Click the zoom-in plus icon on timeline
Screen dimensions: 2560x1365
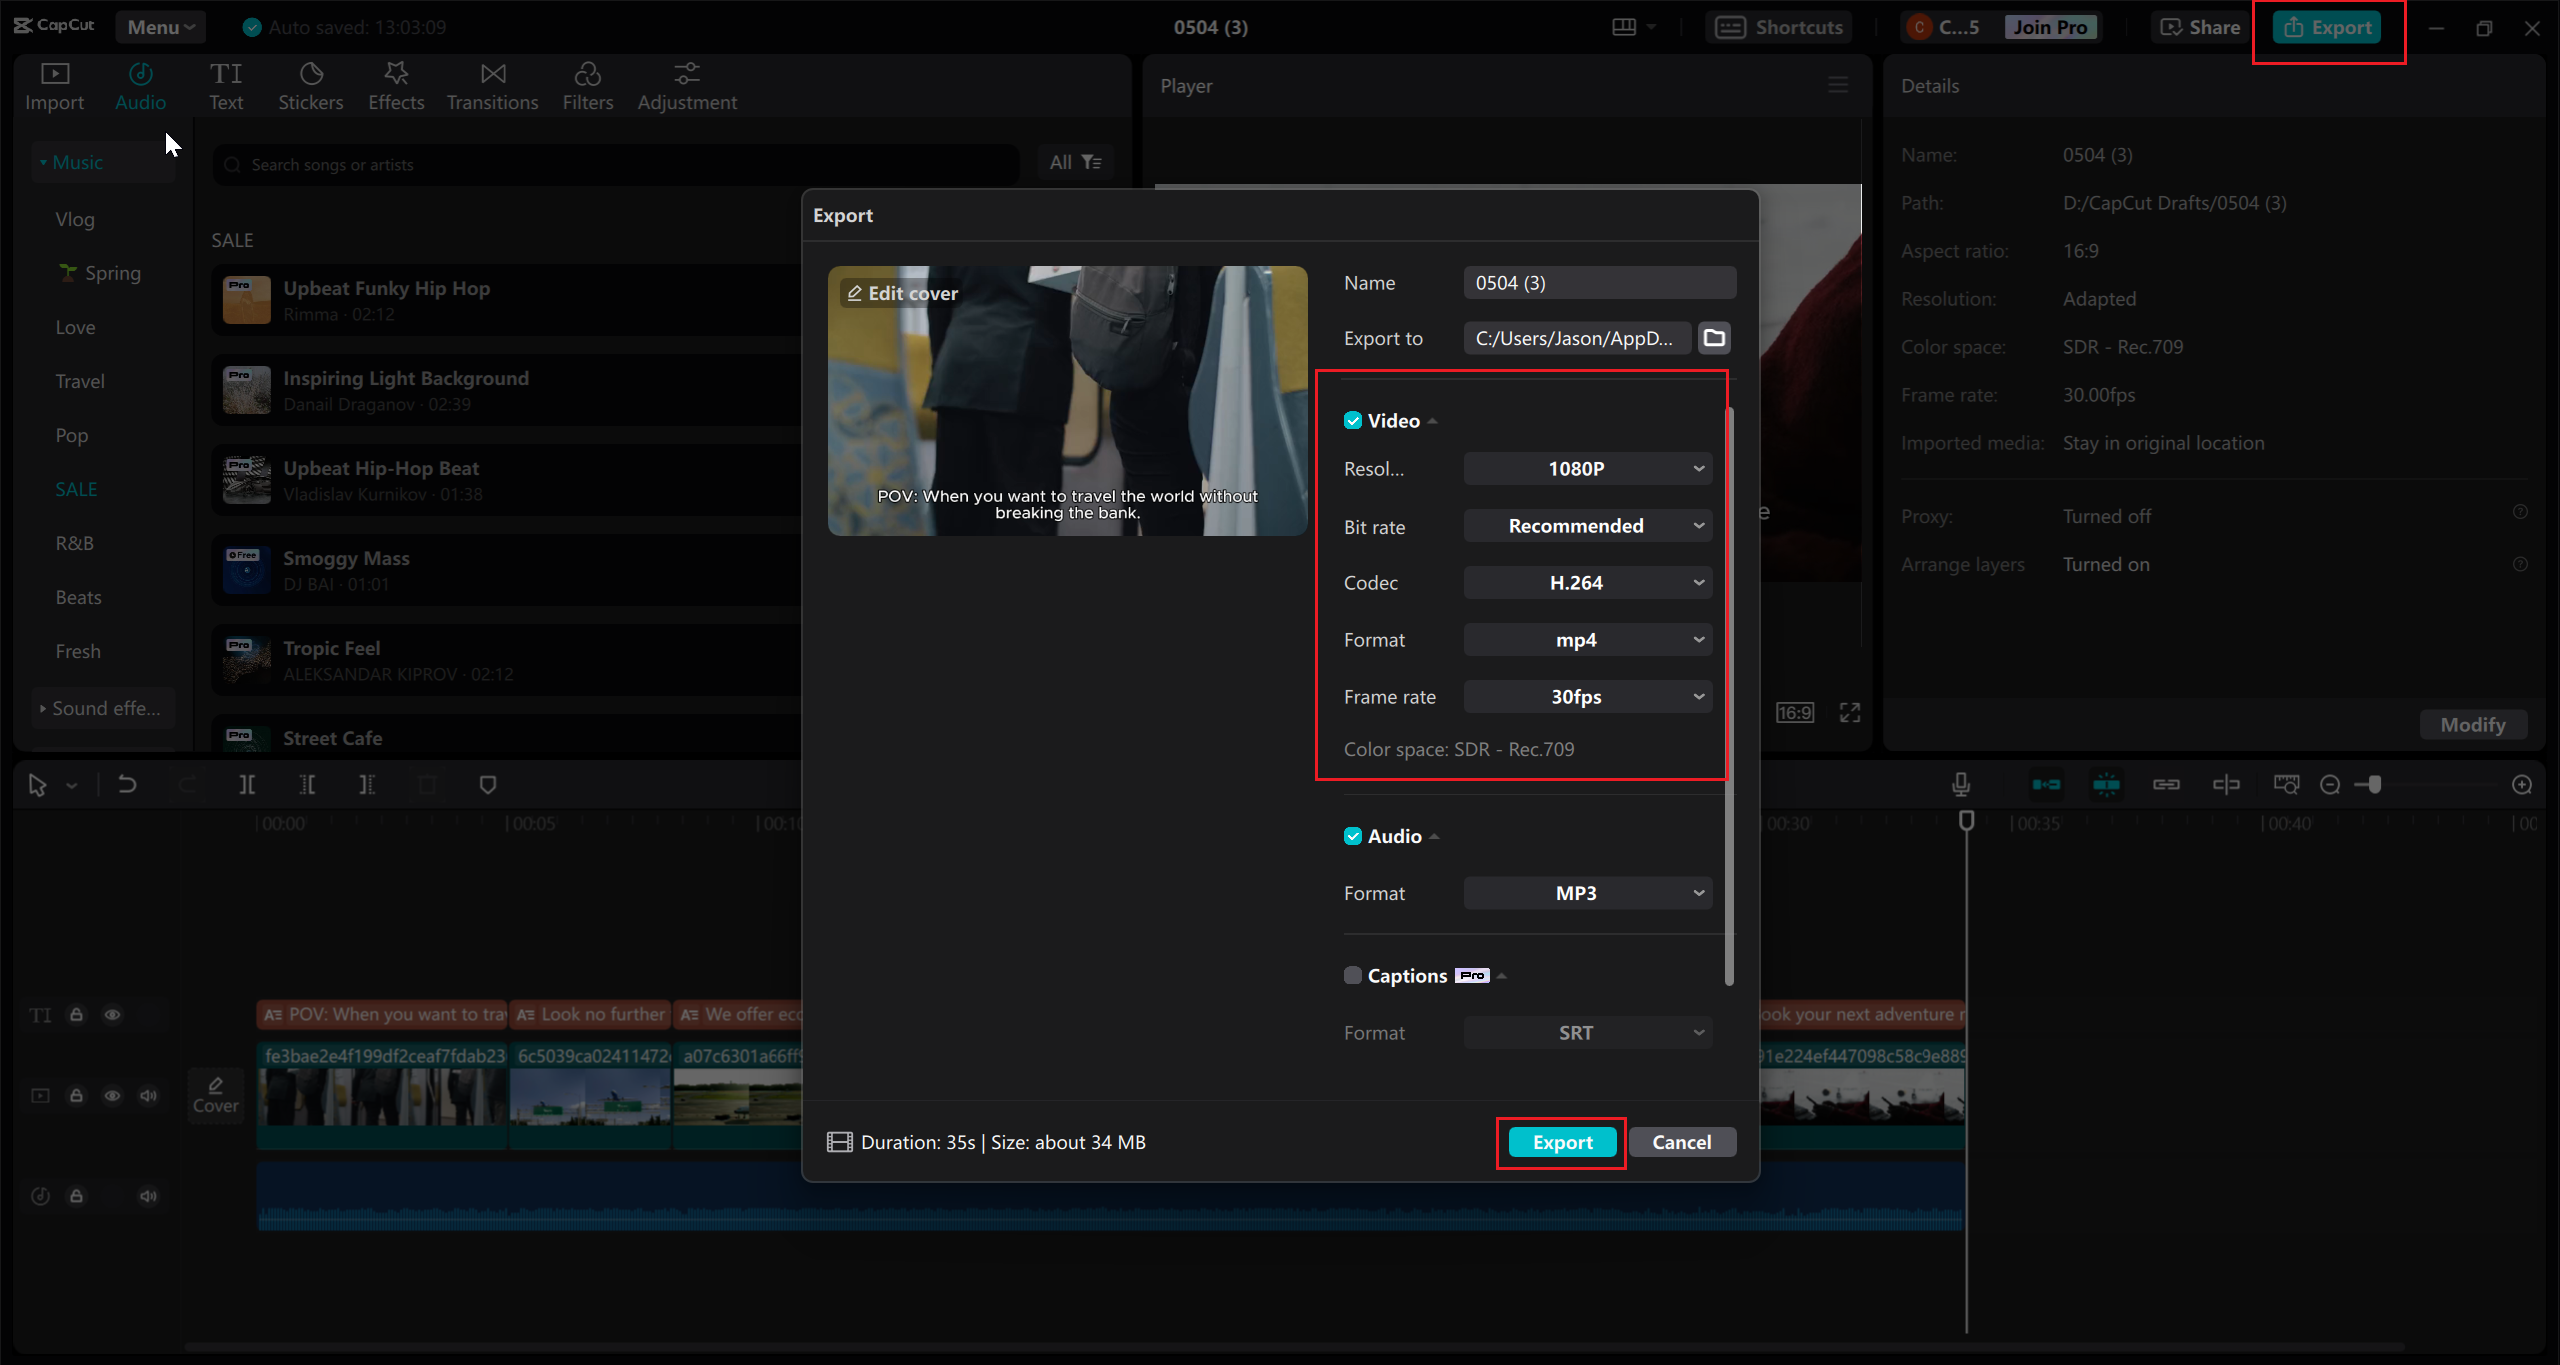tap(2522, 785)
